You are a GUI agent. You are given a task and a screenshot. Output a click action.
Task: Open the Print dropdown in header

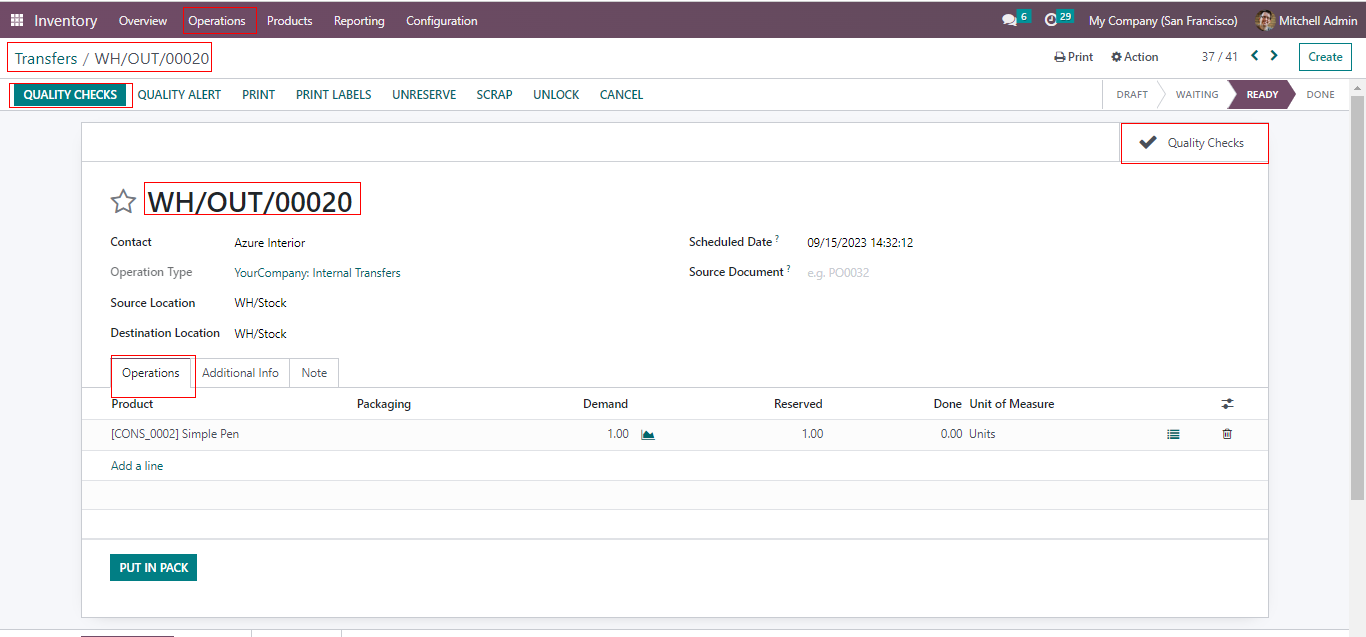pyautogui.click(x=1074, y=57)
